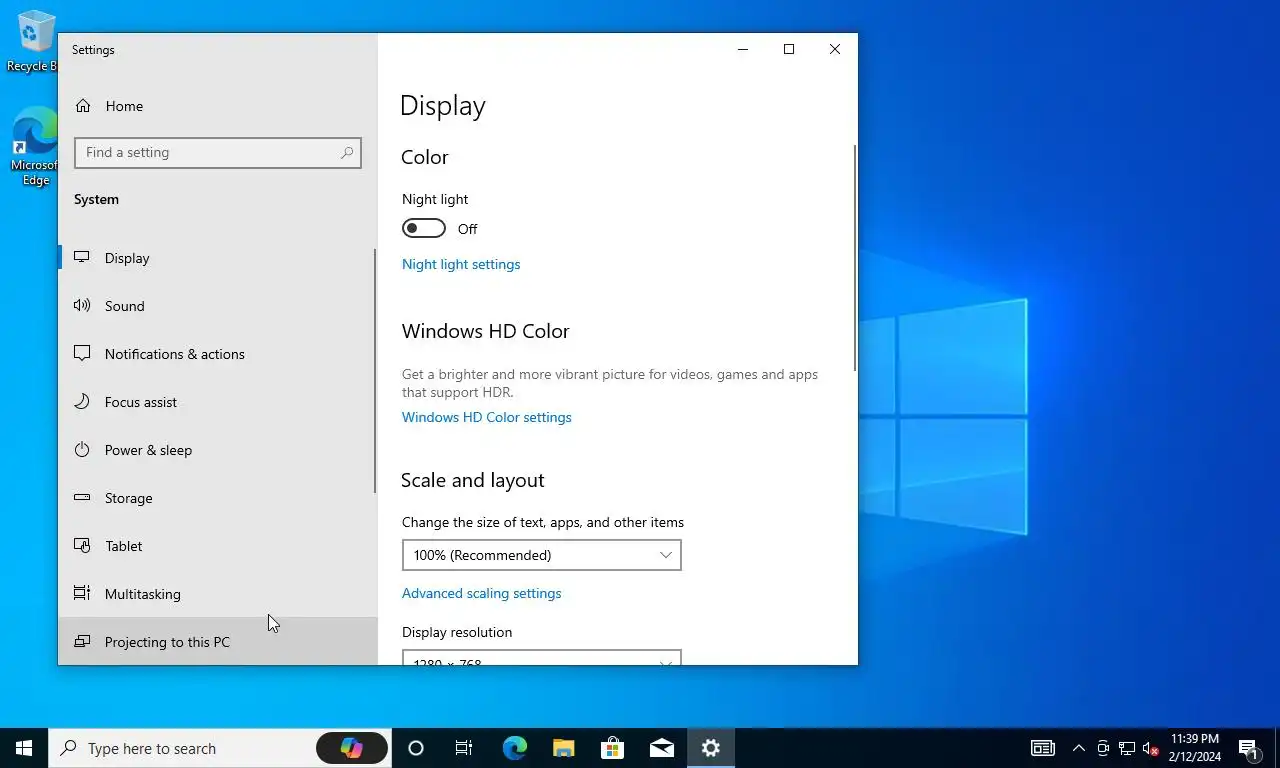Minimize the Settings window
Viewport: 1280px width, 768px height.
[743, 49]
